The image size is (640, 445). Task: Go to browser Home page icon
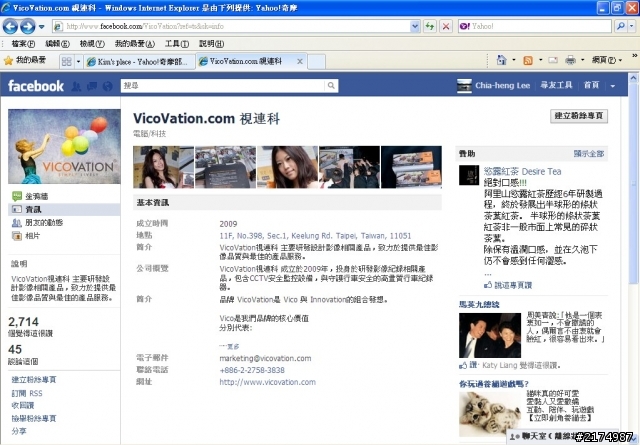point(501,60)
